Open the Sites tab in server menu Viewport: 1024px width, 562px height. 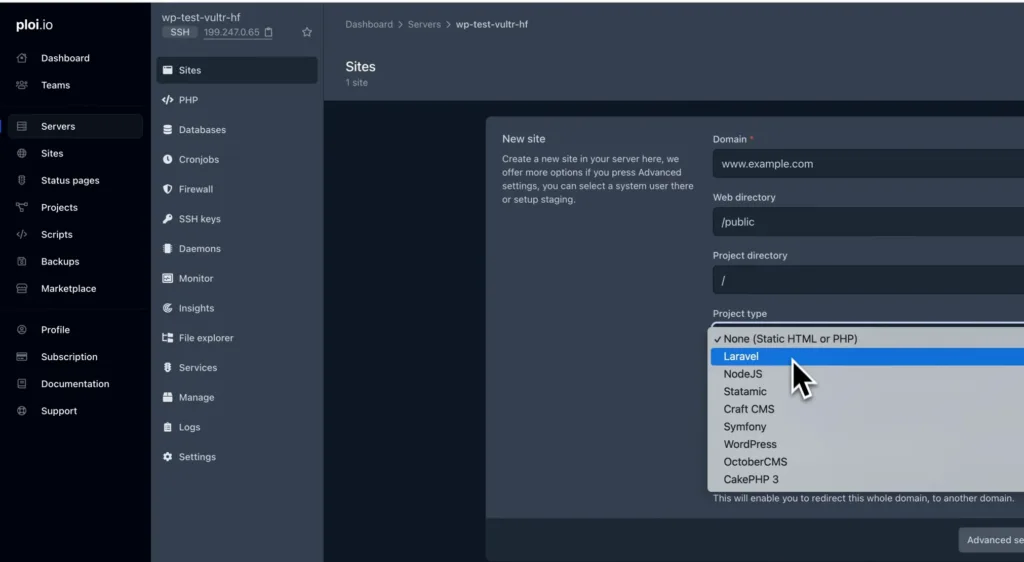point(237,70)
